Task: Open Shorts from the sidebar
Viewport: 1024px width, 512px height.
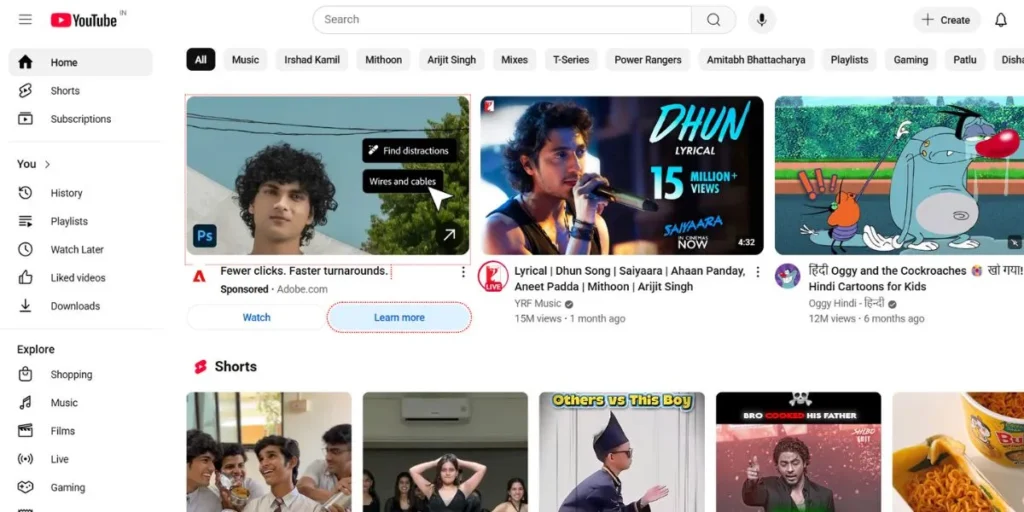Action: click(65, 91)
